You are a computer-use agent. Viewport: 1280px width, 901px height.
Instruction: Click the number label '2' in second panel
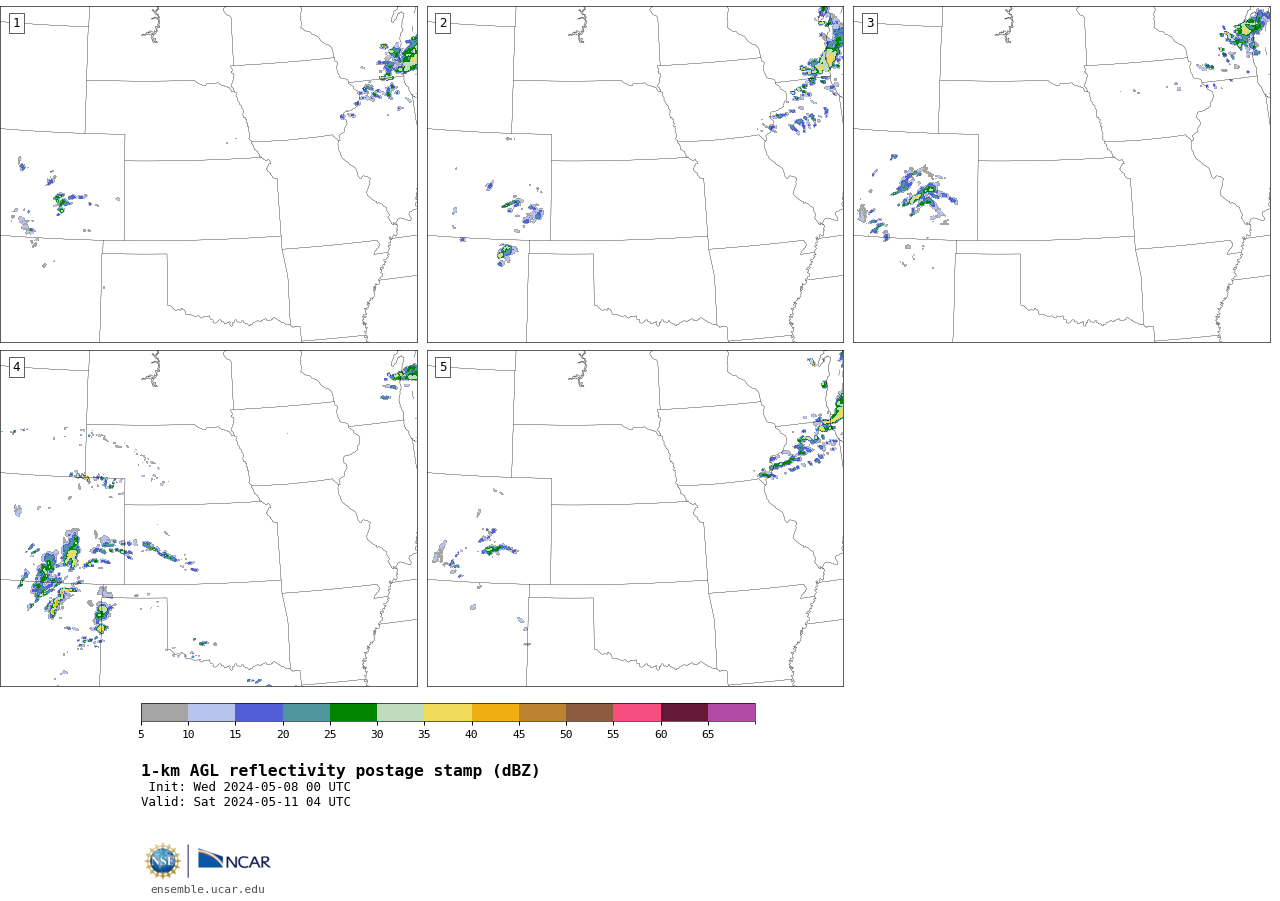point(443,23)
